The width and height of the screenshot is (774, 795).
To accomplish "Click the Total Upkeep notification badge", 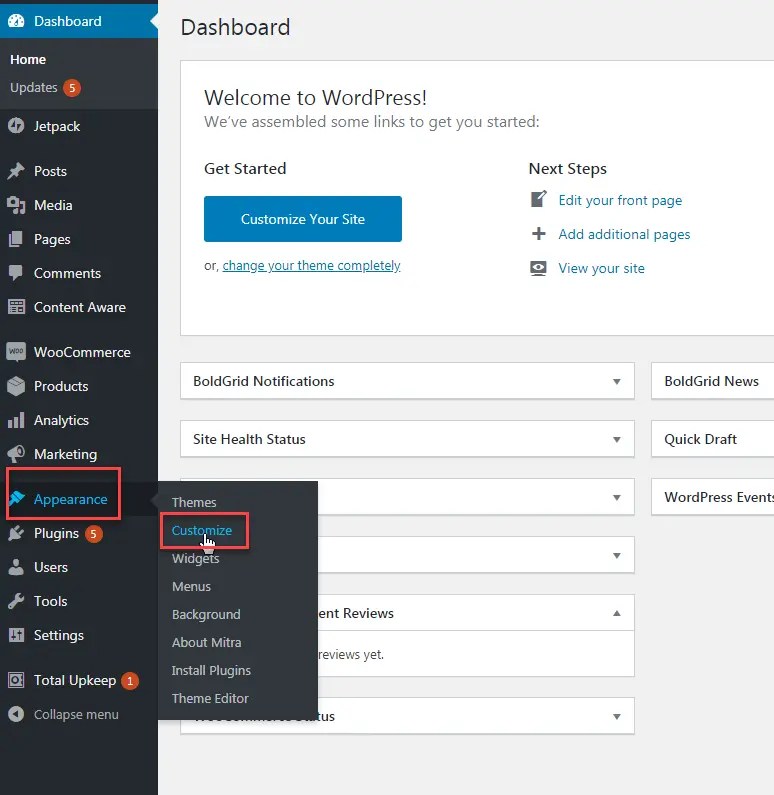I will pyautogui.click(x=130, y=680).
